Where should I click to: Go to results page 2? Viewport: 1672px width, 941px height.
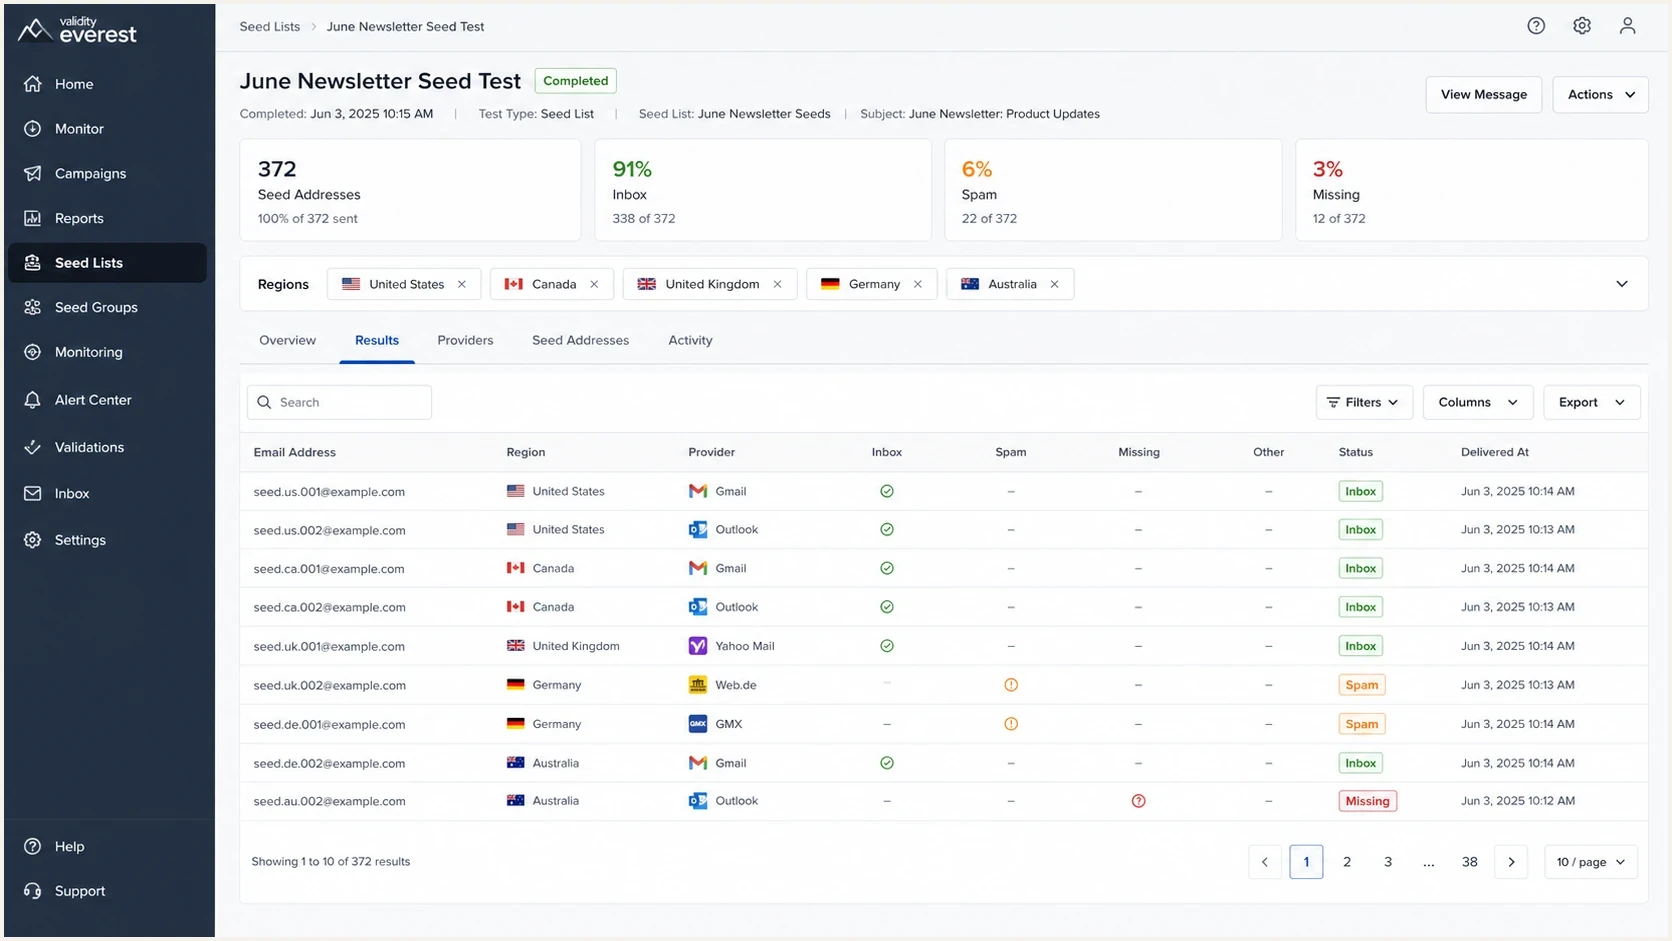1347,862
